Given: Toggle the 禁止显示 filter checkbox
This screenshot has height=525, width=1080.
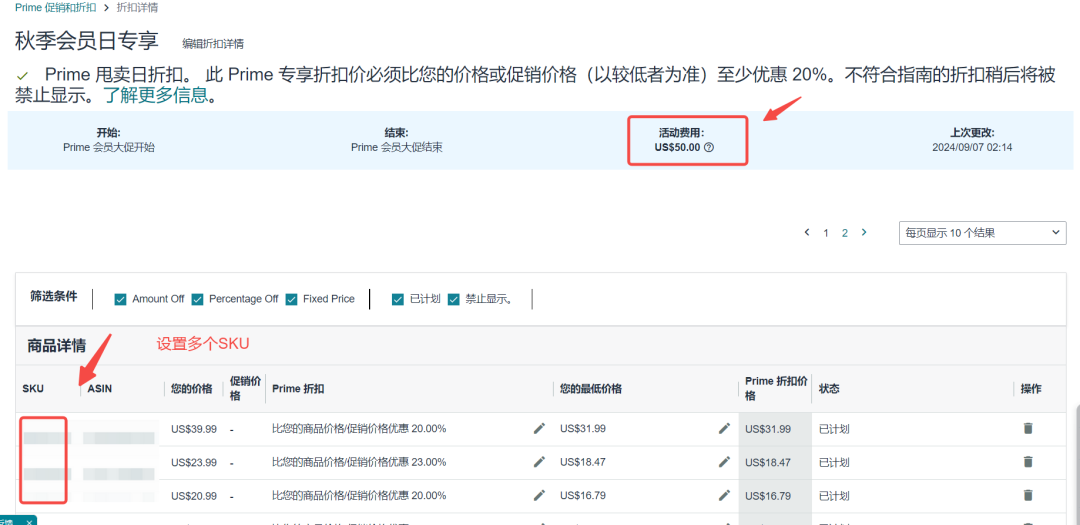Looking at the screenshot, I should pyautogui.click(x=453, y=299).
